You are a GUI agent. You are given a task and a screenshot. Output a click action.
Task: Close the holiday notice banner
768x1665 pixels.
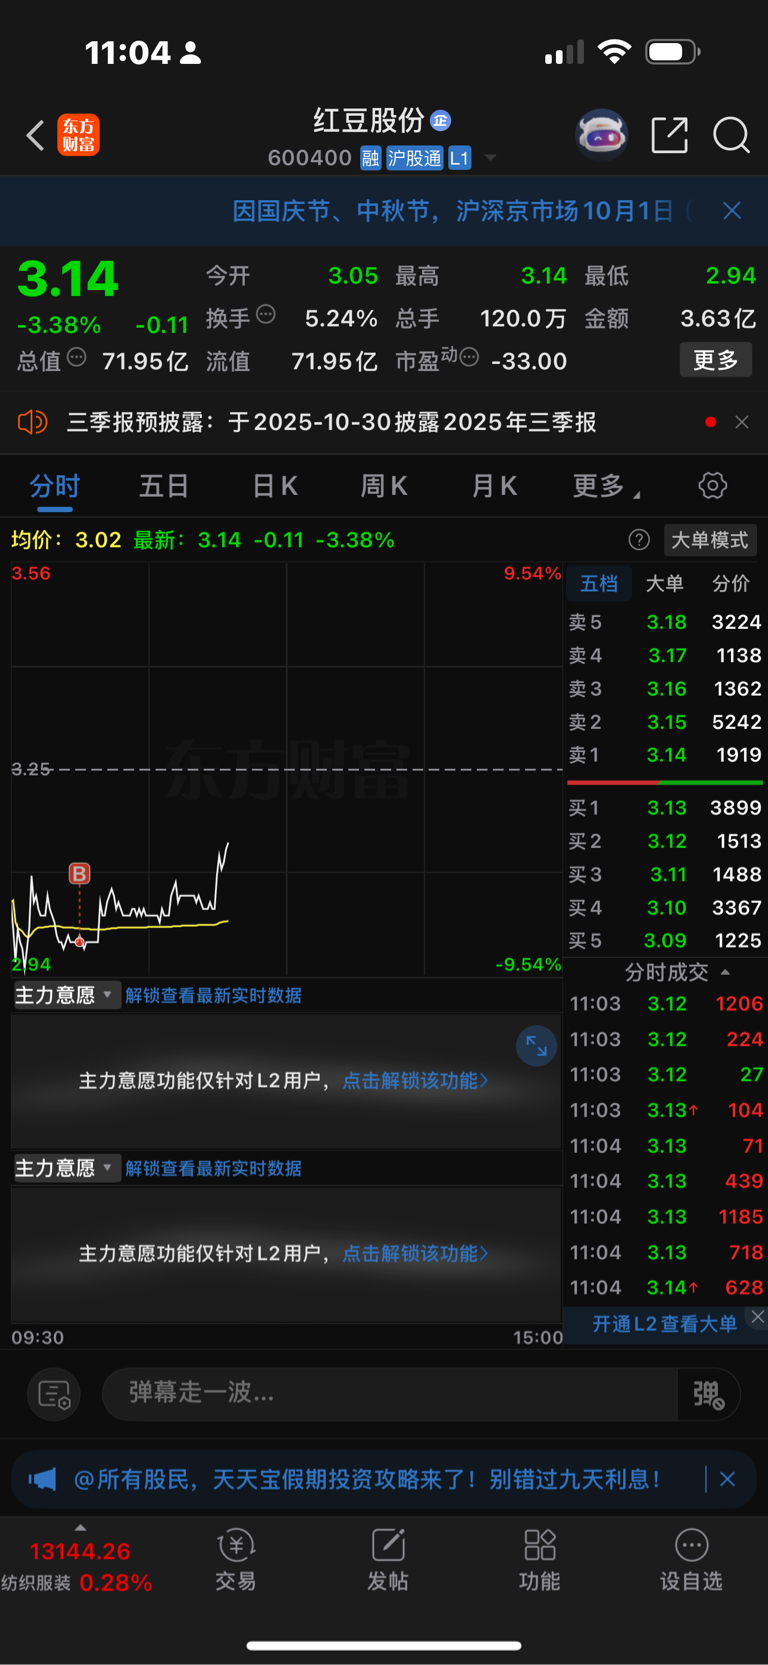pos(732,210)
